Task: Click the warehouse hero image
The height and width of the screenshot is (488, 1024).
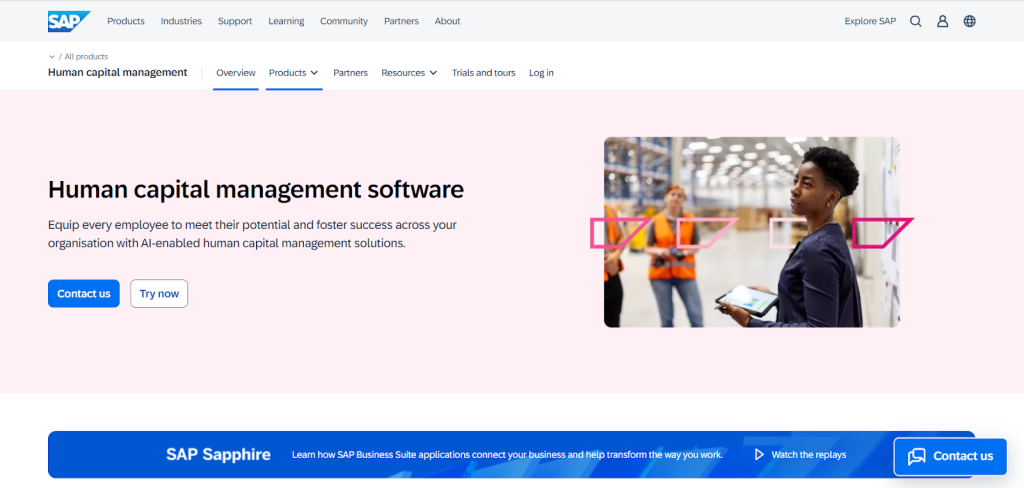Action: click(x=751, y=232)
